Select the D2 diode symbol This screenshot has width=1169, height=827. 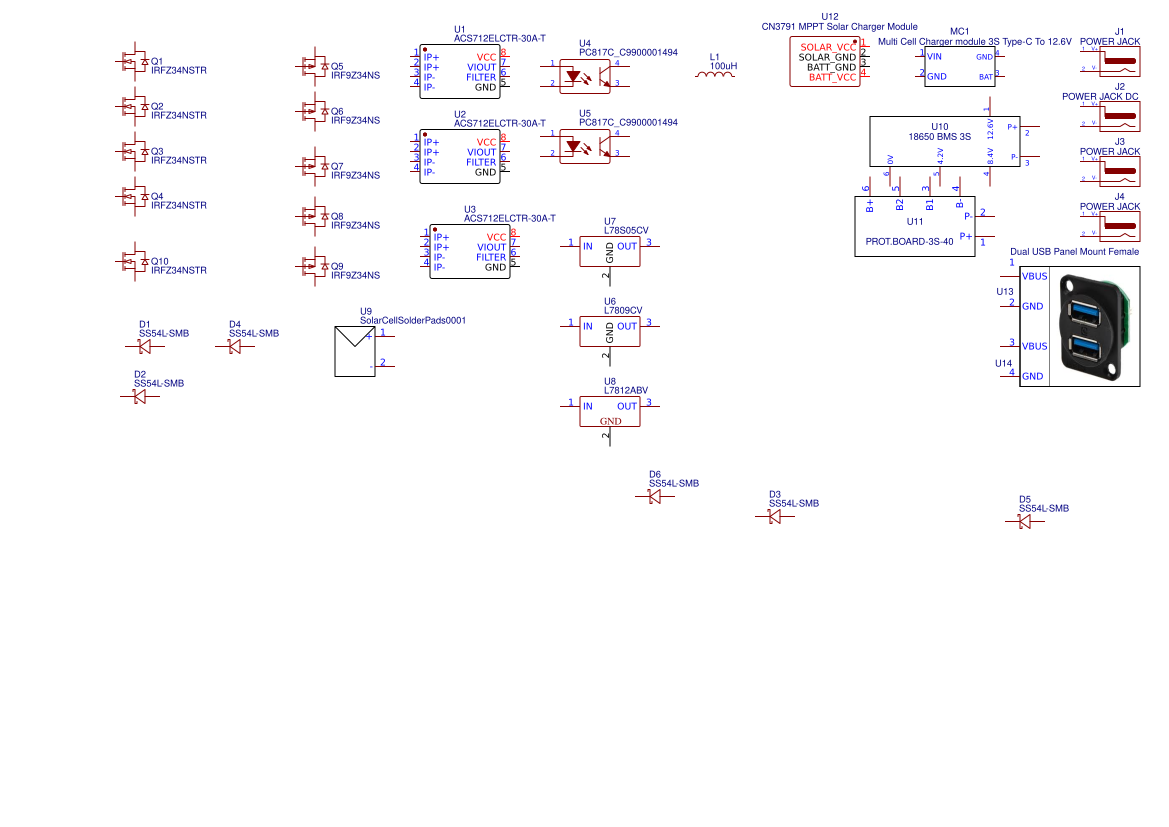tap(139, 397)
